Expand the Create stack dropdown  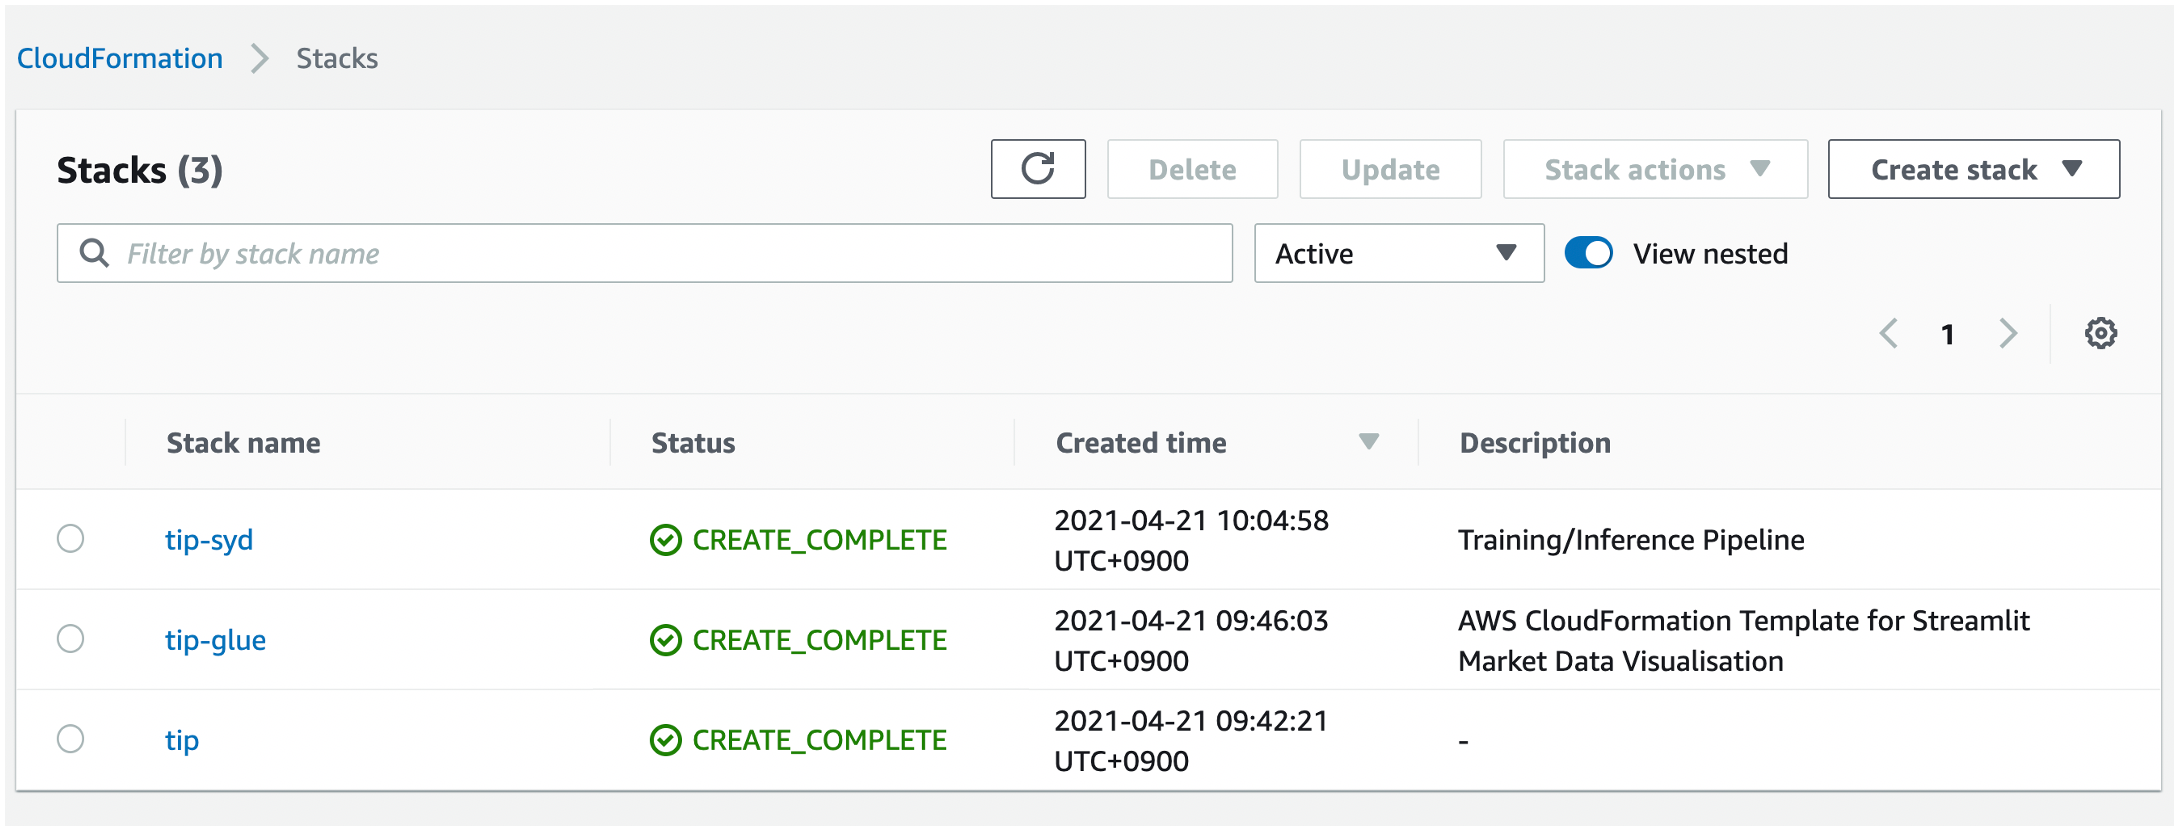pos(1973,169)
